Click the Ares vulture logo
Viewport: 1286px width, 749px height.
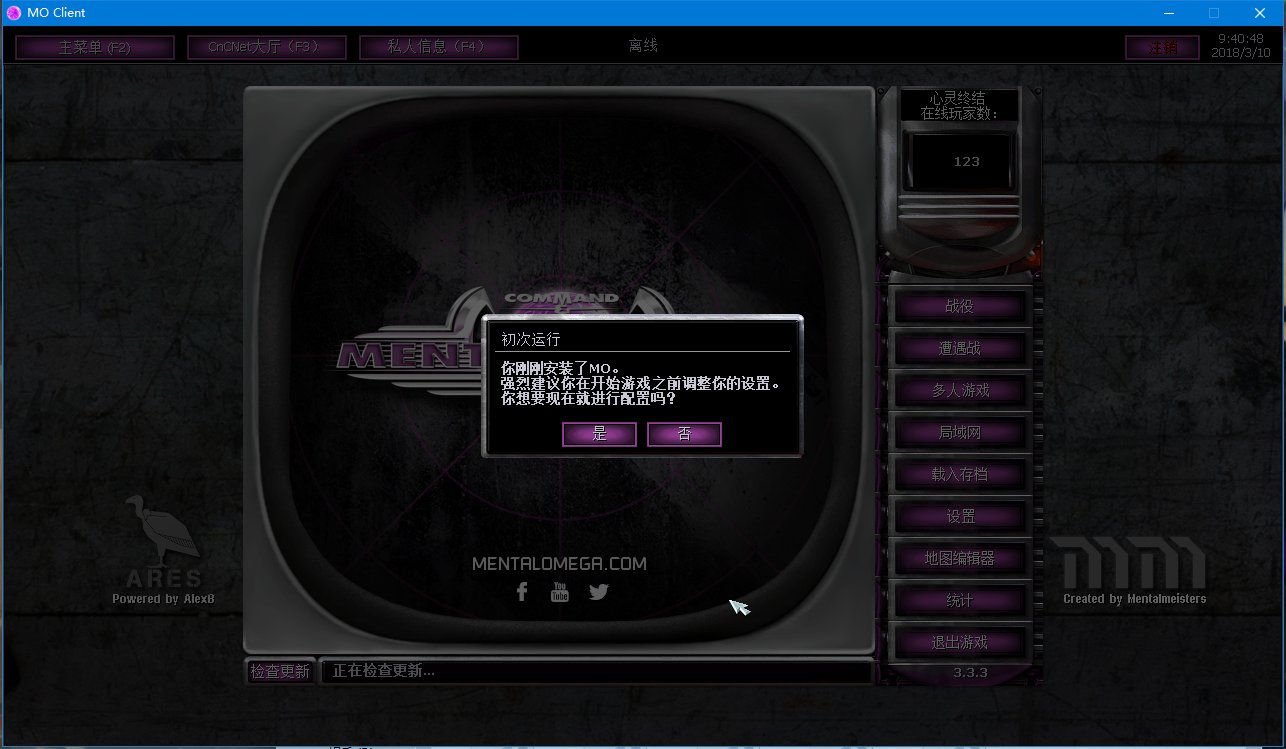coord(163,540)
